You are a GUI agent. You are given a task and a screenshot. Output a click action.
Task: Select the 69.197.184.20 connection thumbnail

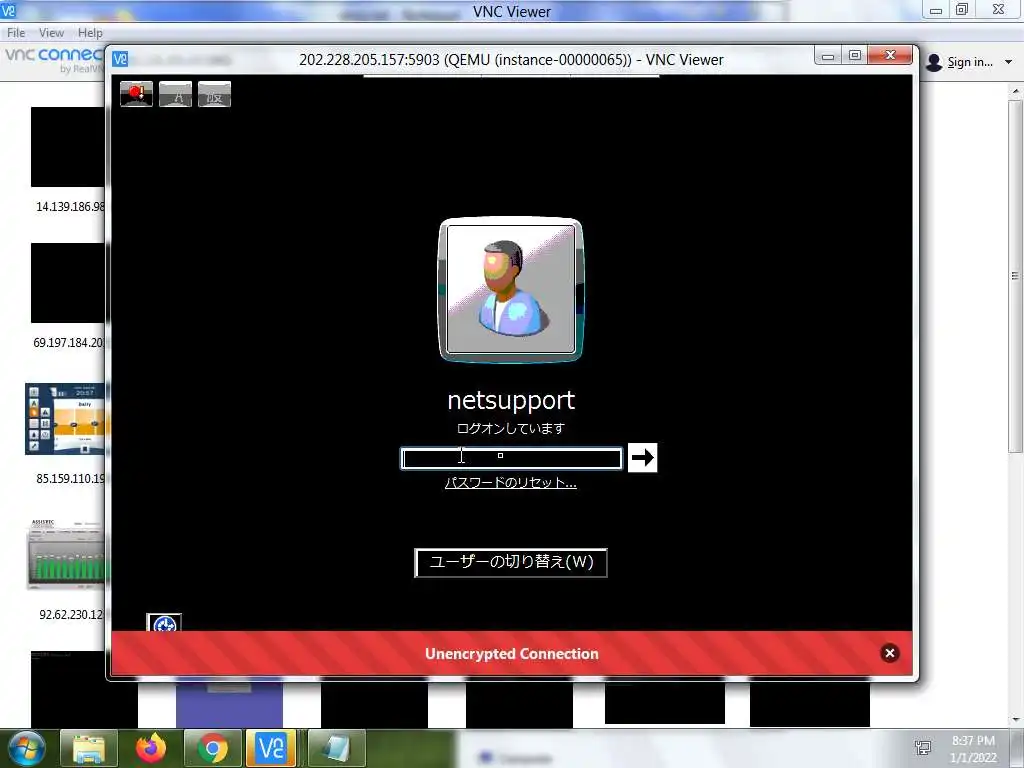[x=68, y=283]
